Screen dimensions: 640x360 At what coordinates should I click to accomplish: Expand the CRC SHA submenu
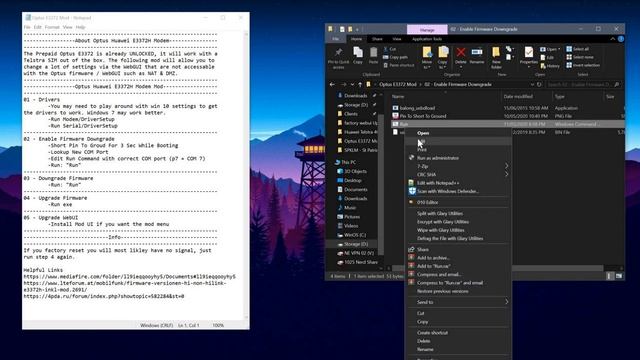(x=507, y=174)
